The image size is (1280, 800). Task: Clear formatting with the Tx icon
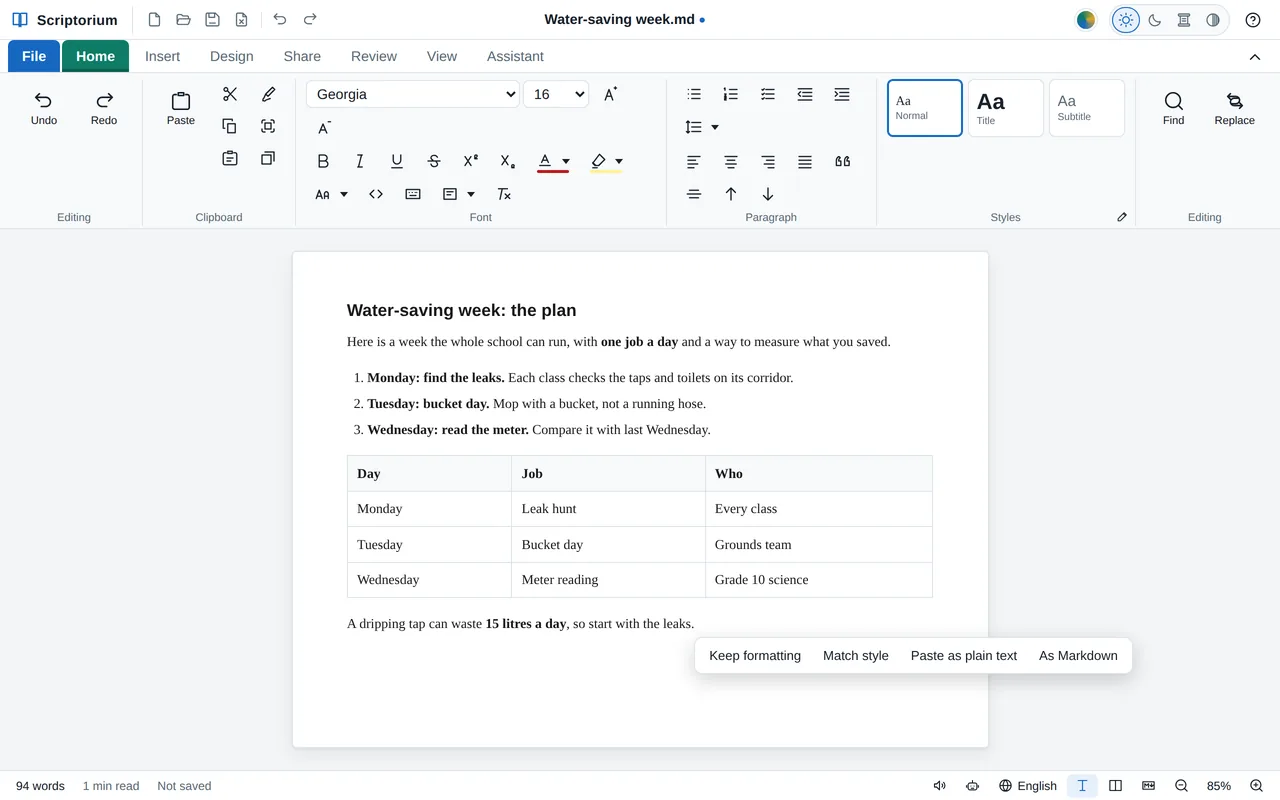coord(504,194)
